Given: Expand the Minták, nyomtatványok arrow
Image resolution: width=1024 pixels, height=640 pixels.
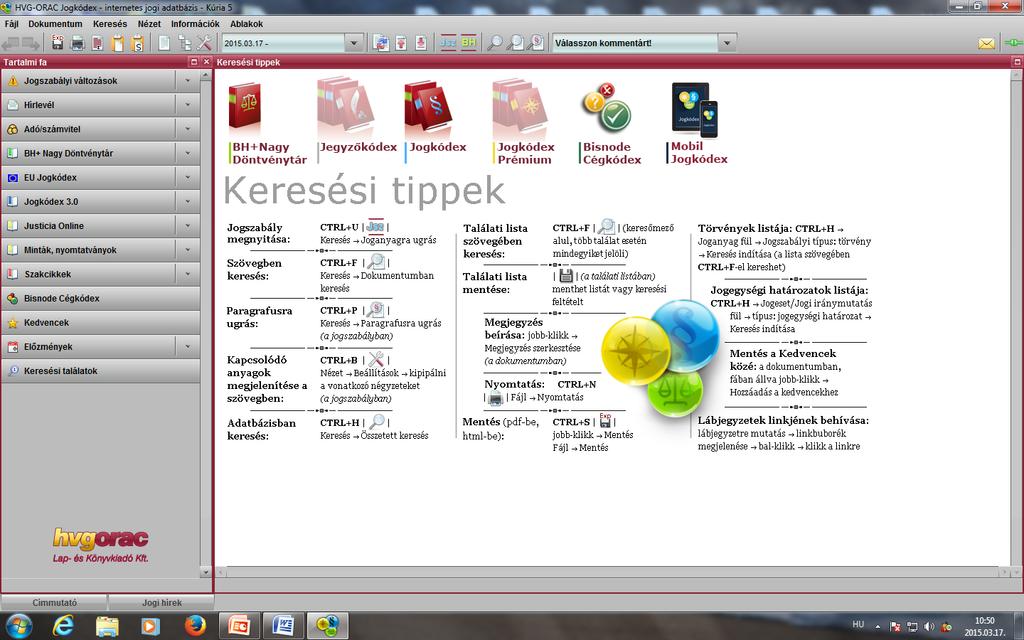Looking at the screenshot, I should [188, 249].
